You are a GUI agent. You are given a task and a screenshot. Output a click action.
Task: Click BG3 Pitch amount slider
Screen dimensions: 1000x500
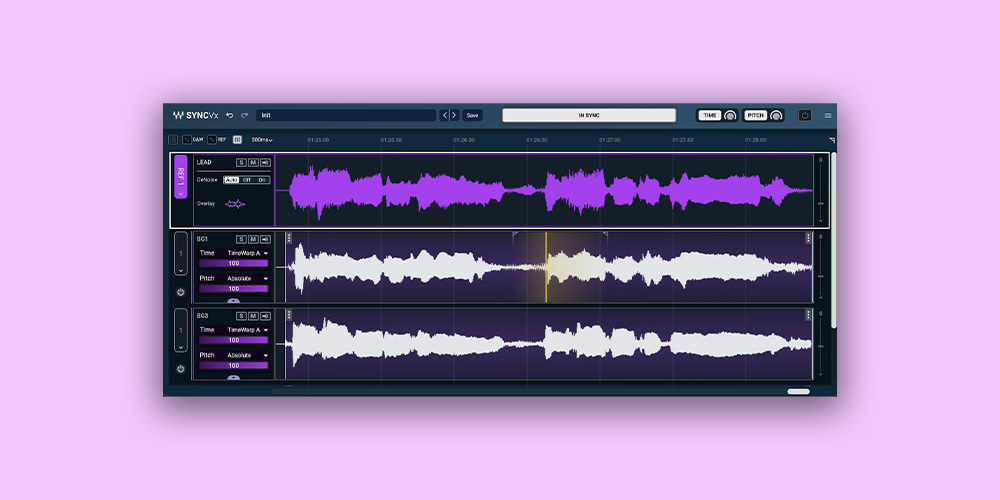point(233,365)
